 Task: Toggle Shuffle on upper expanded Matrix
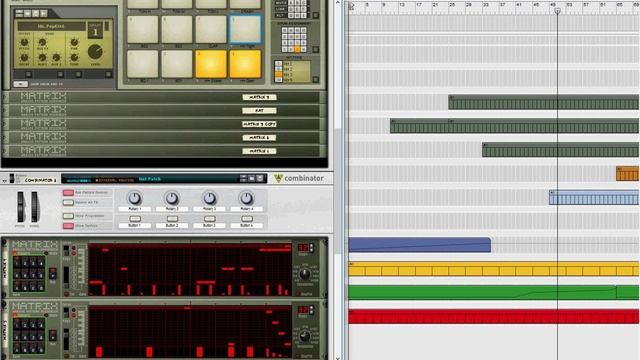pyautogui.click(x=298, y=293)
